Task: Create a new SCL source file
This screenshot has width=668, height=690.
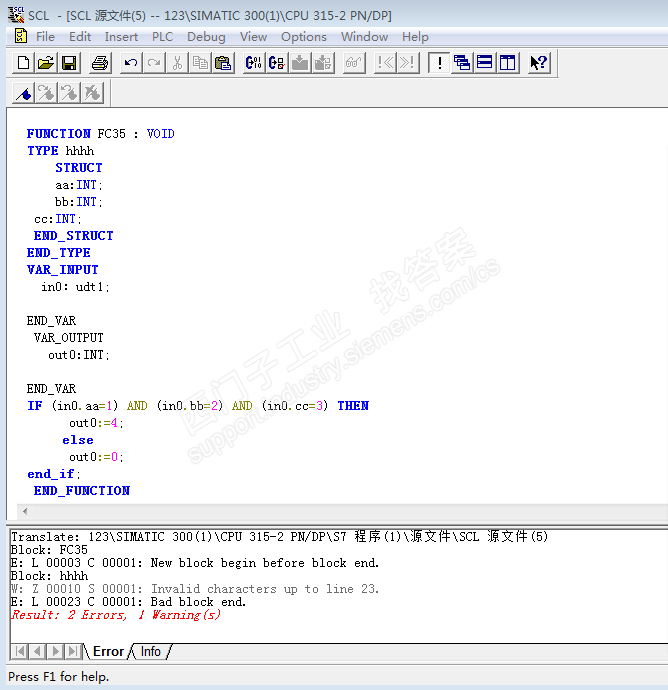Action: click(23, 63)
